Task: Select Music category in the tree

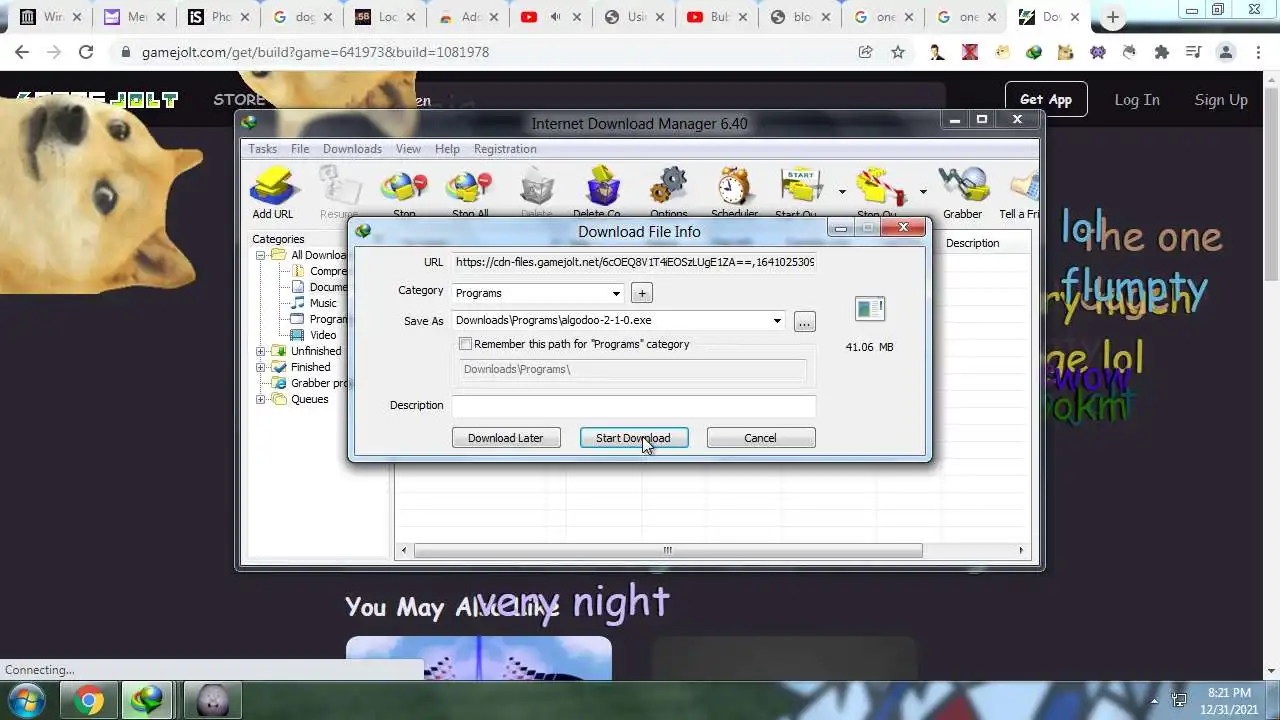Action: pyautogui.click(x=323, y=303)
